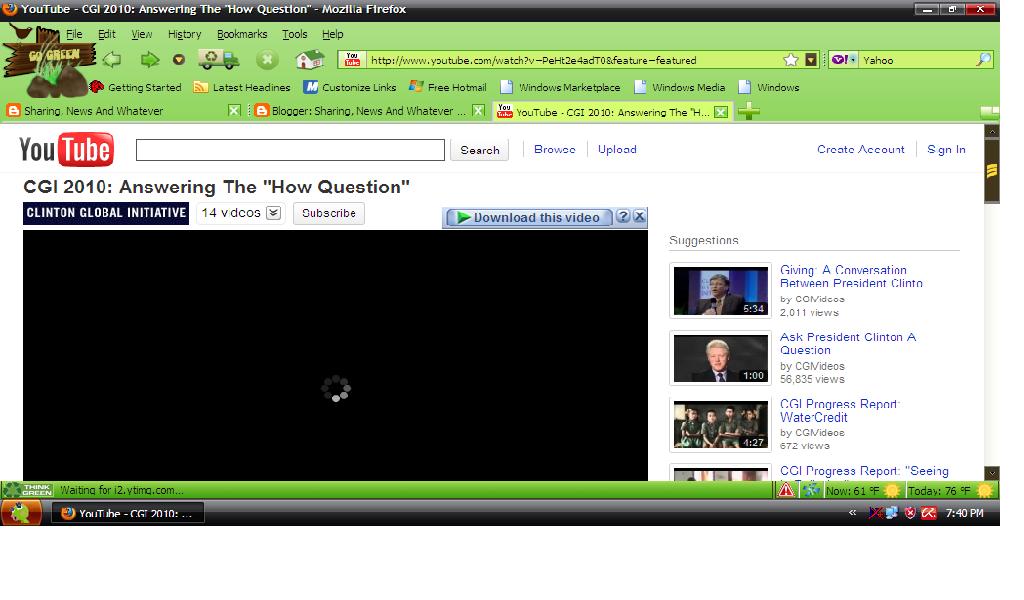Click the Yahoo search box

pyautogui.click(x=916, y=60)
